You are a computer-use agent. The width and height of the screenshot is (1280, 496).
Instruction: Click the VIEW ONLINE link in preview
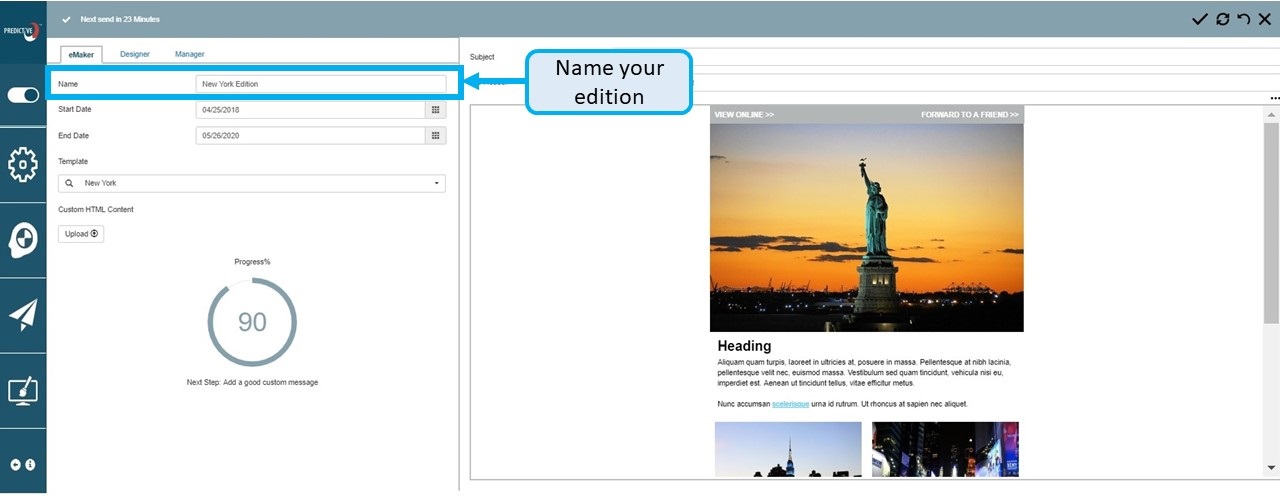pos(744,115)
